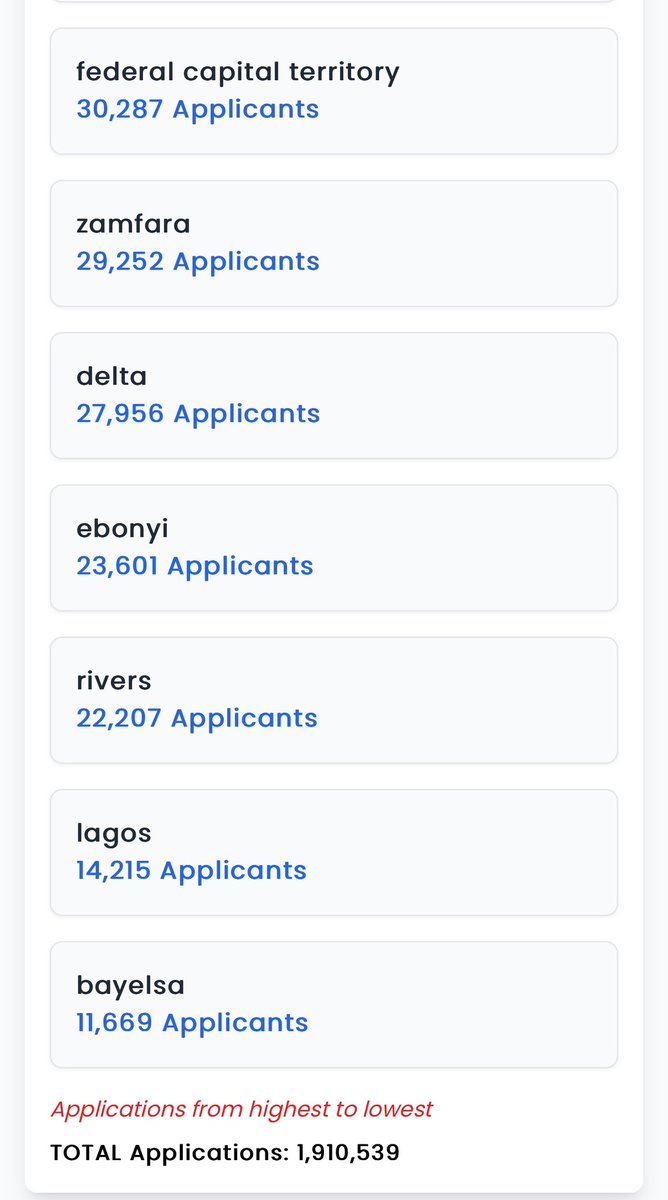Click the "ebonyi" state name
Image resolution: width=668 pixels, height=1200 pixels.
(122, 529)
